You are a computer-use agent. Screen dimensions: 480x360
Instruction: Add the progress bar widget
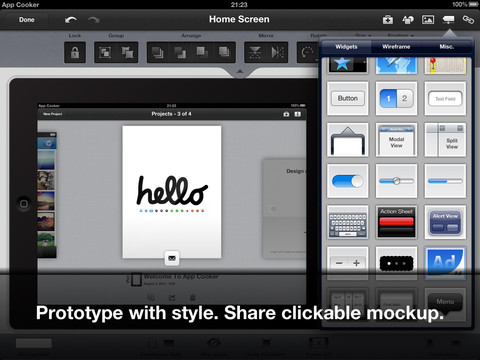coord(445,181)
